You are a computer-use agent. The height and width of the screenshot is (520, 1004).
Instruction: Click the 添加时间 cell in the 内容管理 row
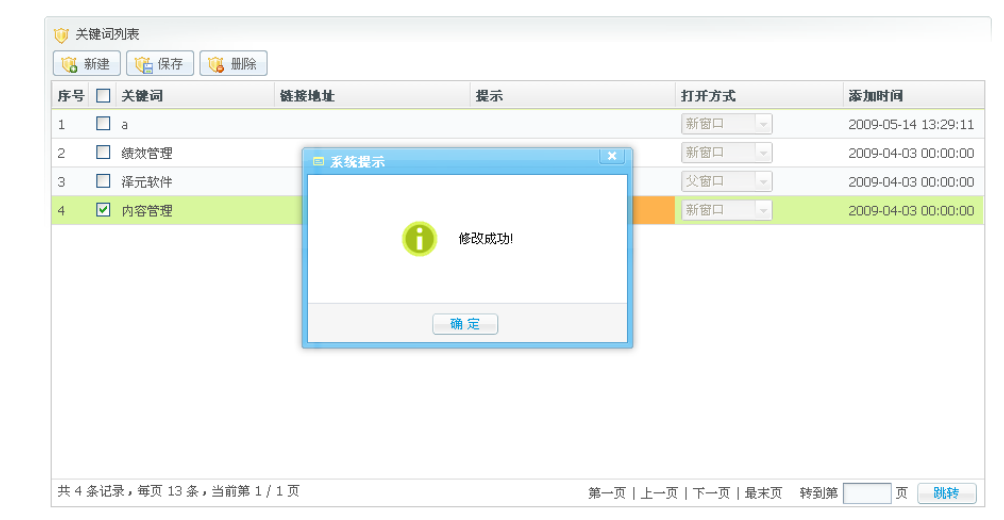click(911, 211)
